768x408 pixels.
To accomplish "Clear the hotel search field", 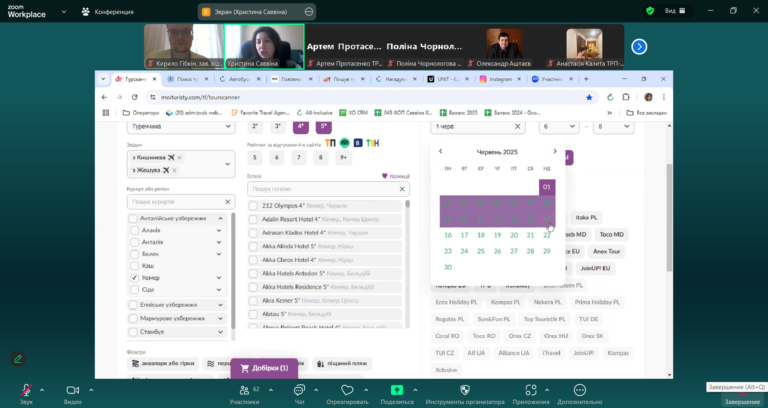I will [402, 189].
